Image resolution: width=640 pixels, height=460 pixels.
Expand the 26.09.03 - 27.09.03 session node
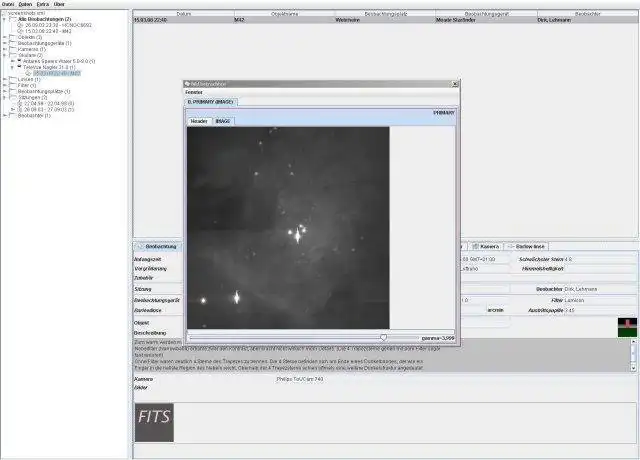pyautogui.click(x=13, y=110)
